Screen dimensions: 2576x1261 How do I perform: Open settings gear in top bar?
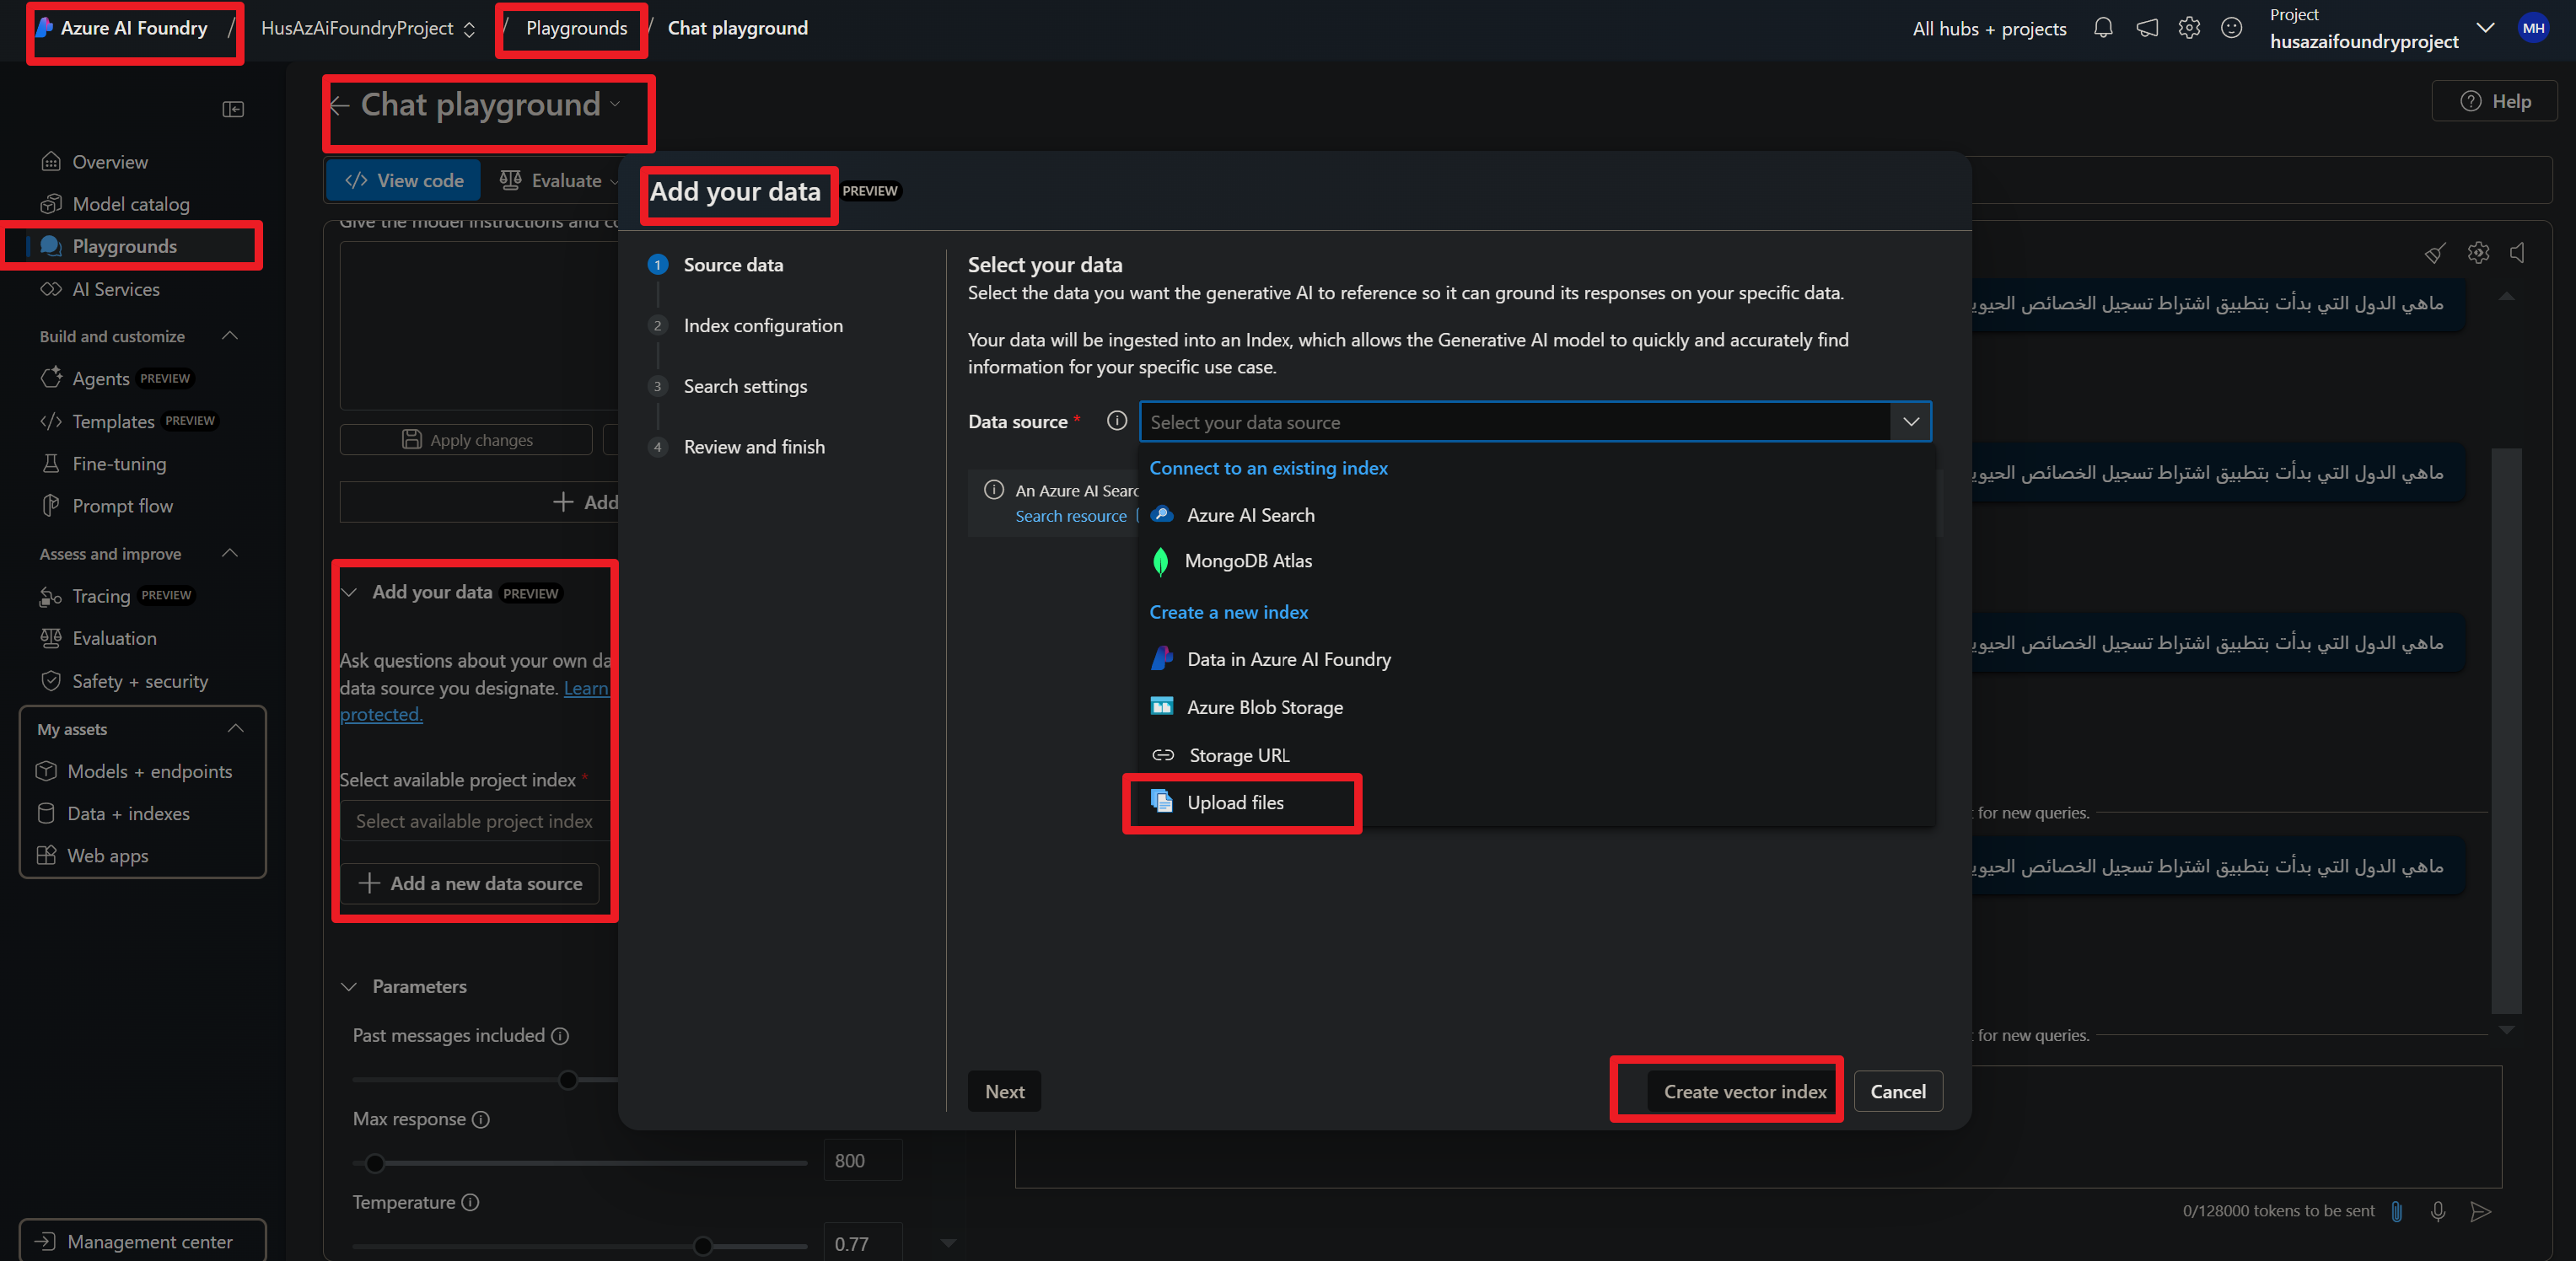pyautogui.click(x=2189, y=28)
